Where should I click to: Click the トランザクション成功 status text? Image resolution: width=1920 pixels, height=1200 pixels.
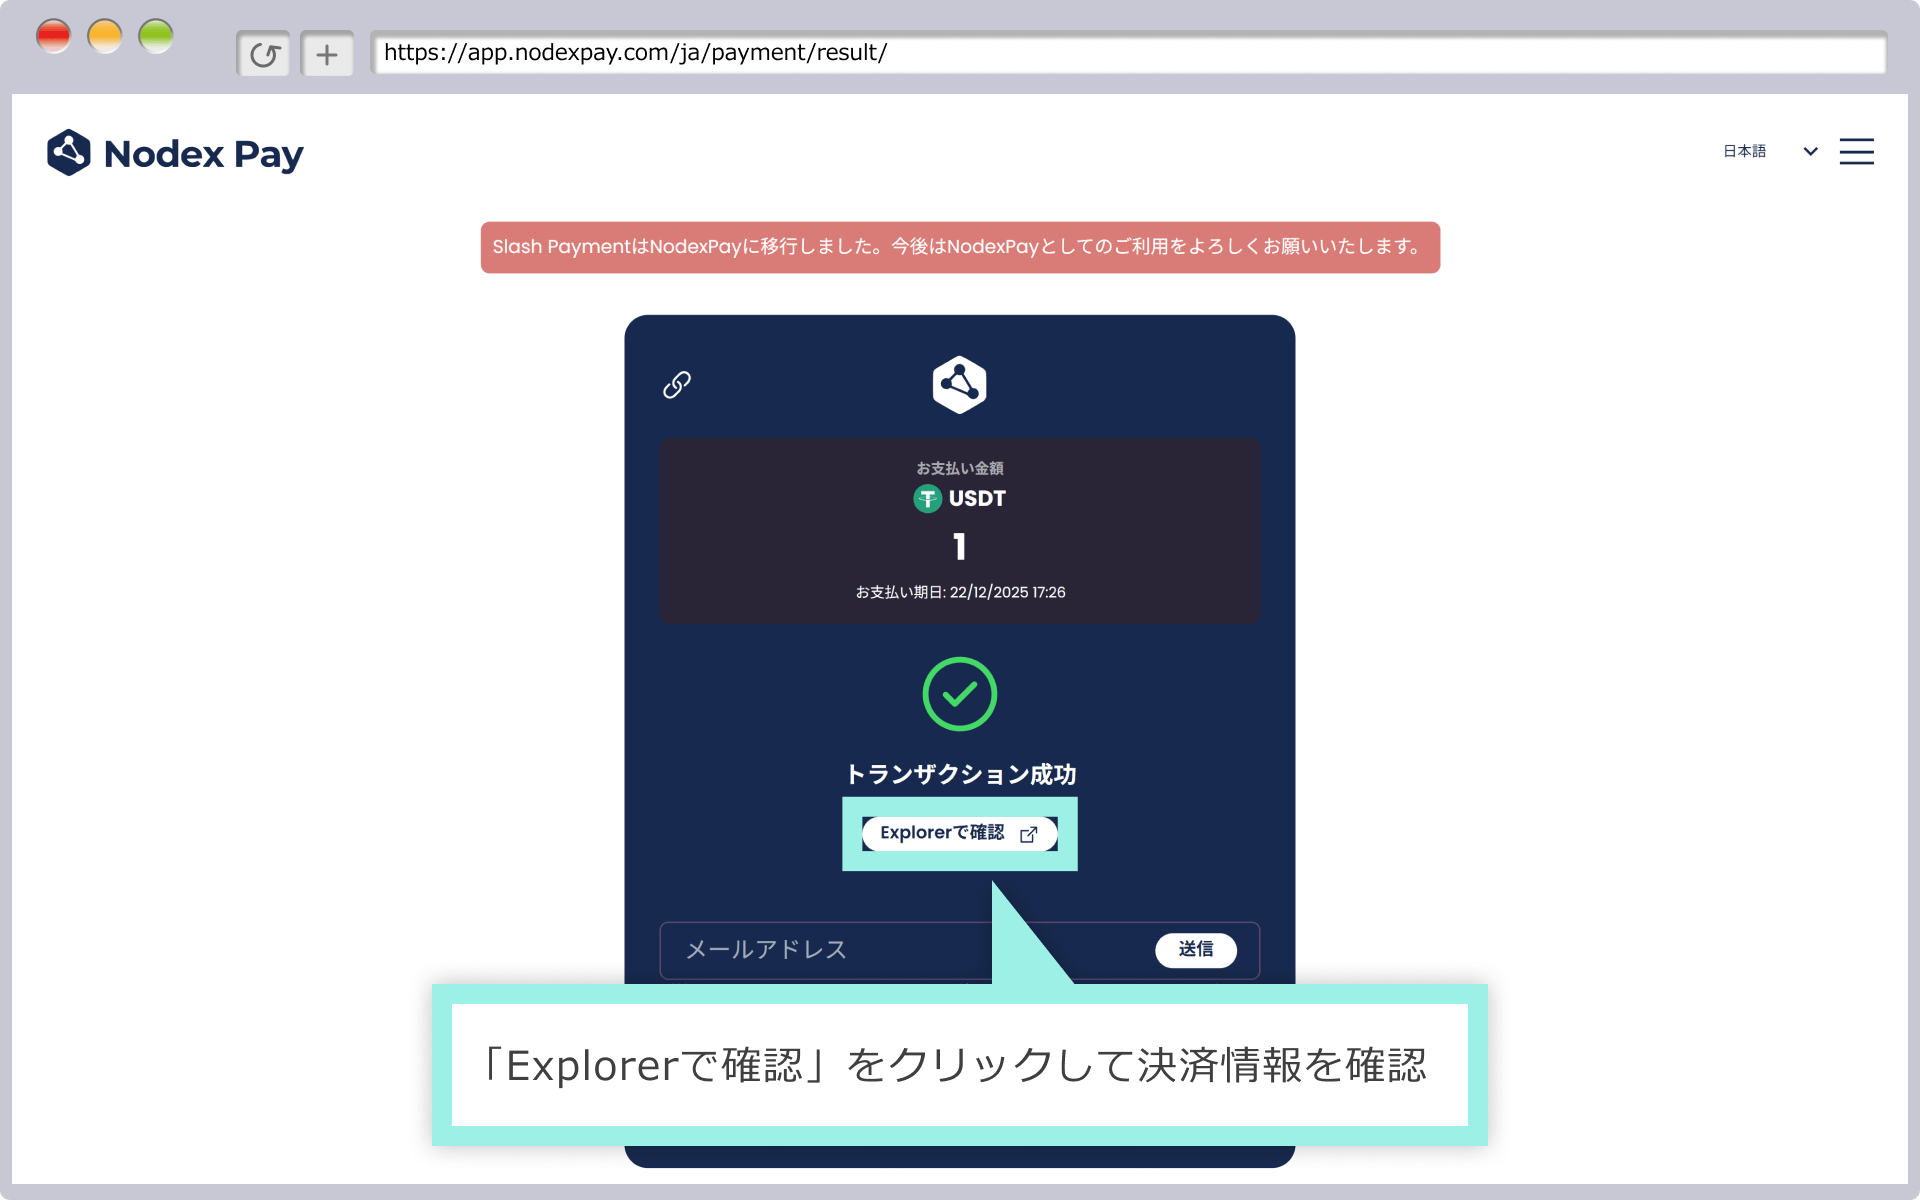959,773
